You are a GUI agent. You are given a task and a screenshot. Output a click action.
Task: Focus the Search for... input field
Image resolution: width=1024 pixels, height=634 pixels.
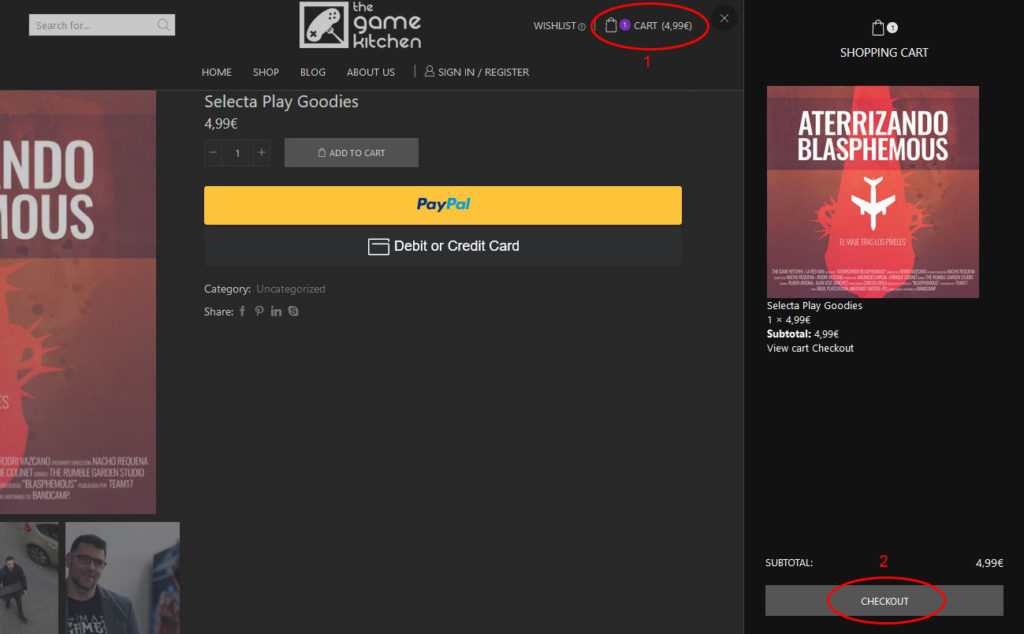92,25
